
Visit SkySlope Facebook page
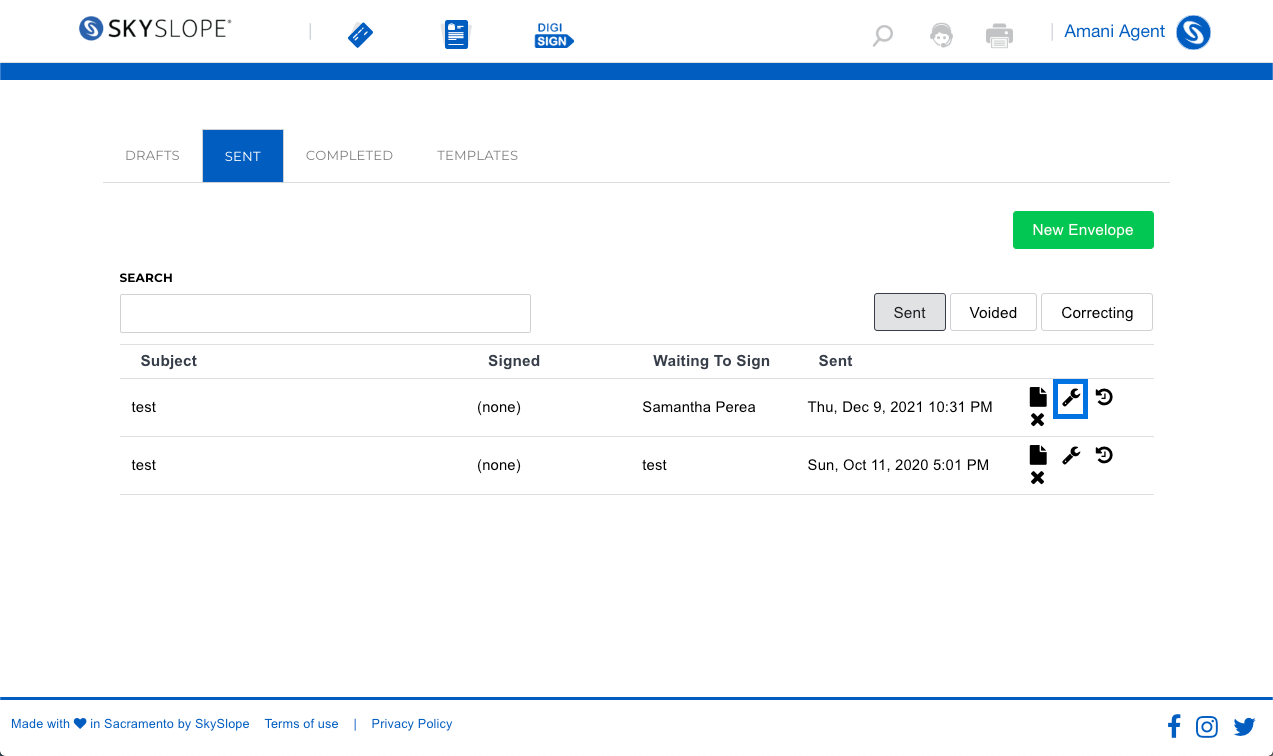1174,726
